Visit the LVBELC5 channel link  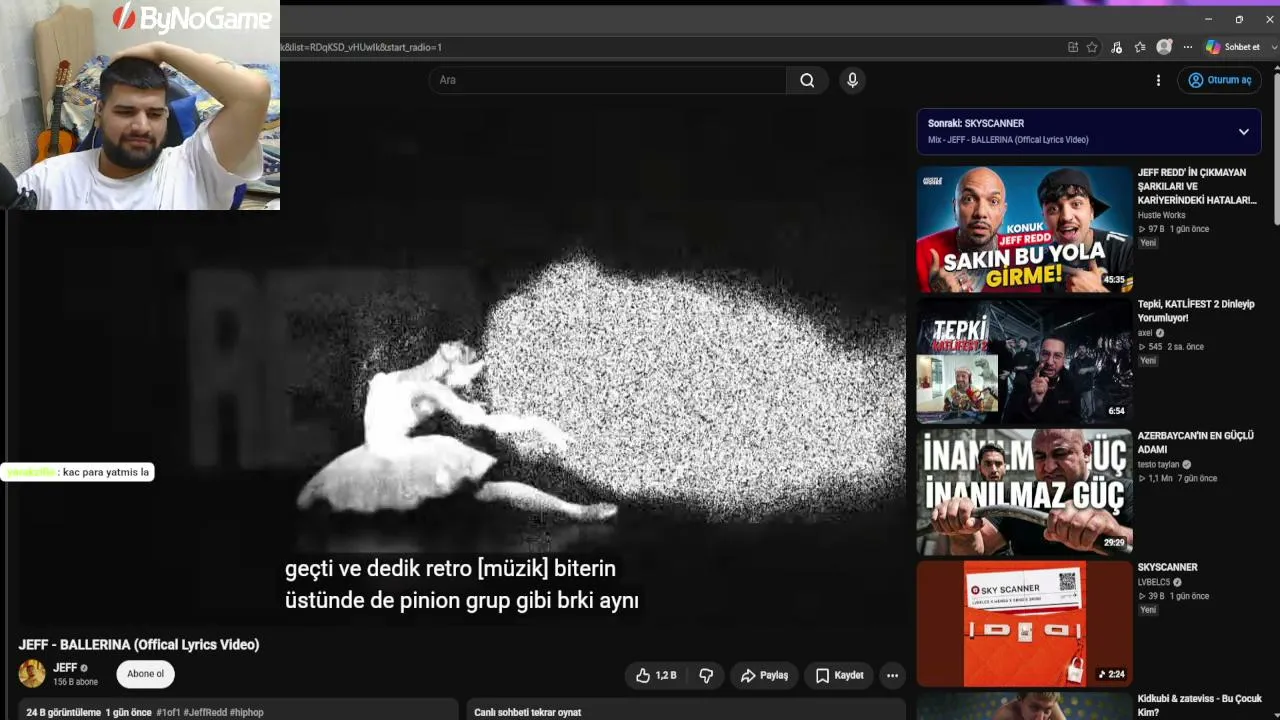(1154, 582)
